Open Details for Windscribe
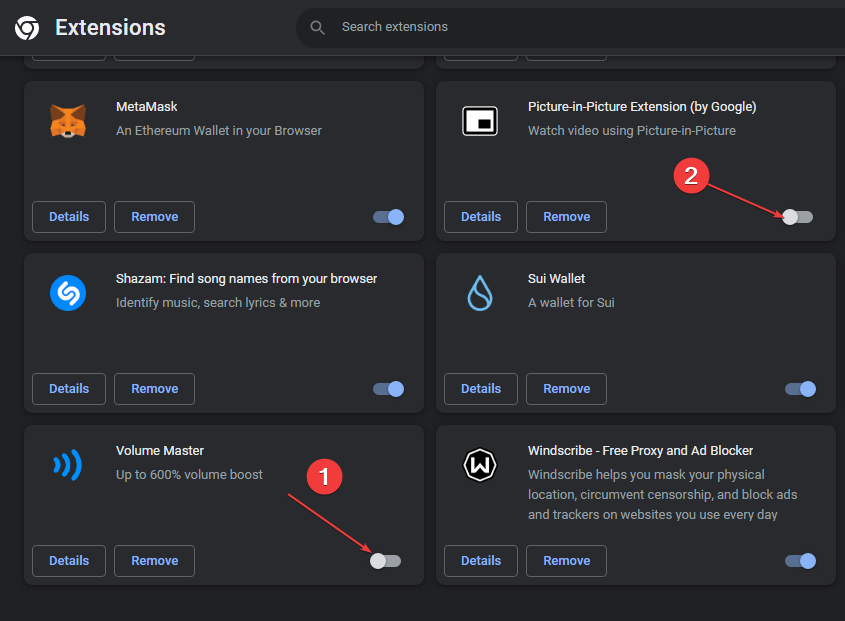Viewport: 845px width, 621px height. pos(481,561)
